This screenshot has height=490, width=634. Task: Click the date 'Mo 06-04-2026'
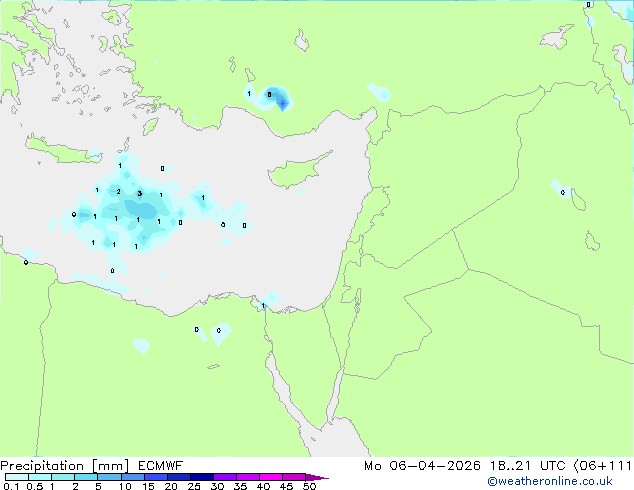coord(422,466)
